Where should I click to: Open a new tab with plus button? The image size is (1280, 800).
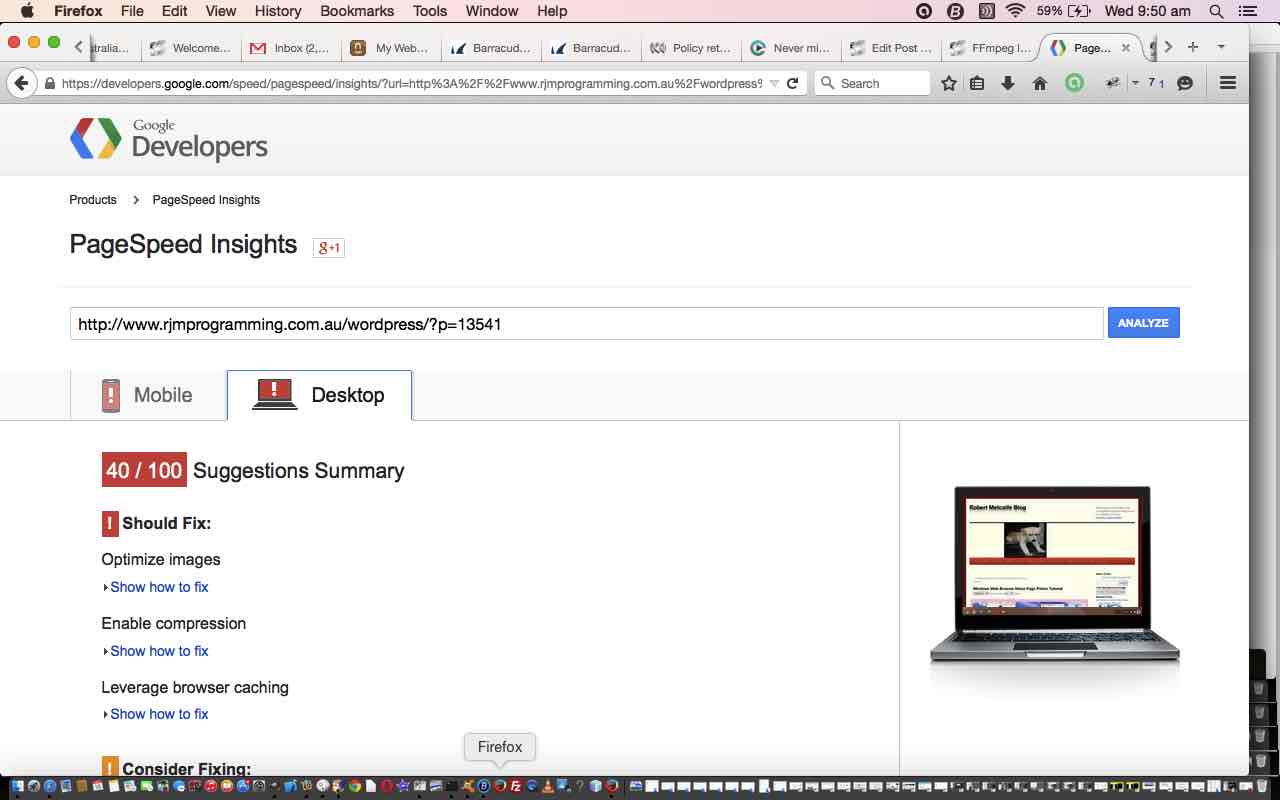[x=1193, y=47]
